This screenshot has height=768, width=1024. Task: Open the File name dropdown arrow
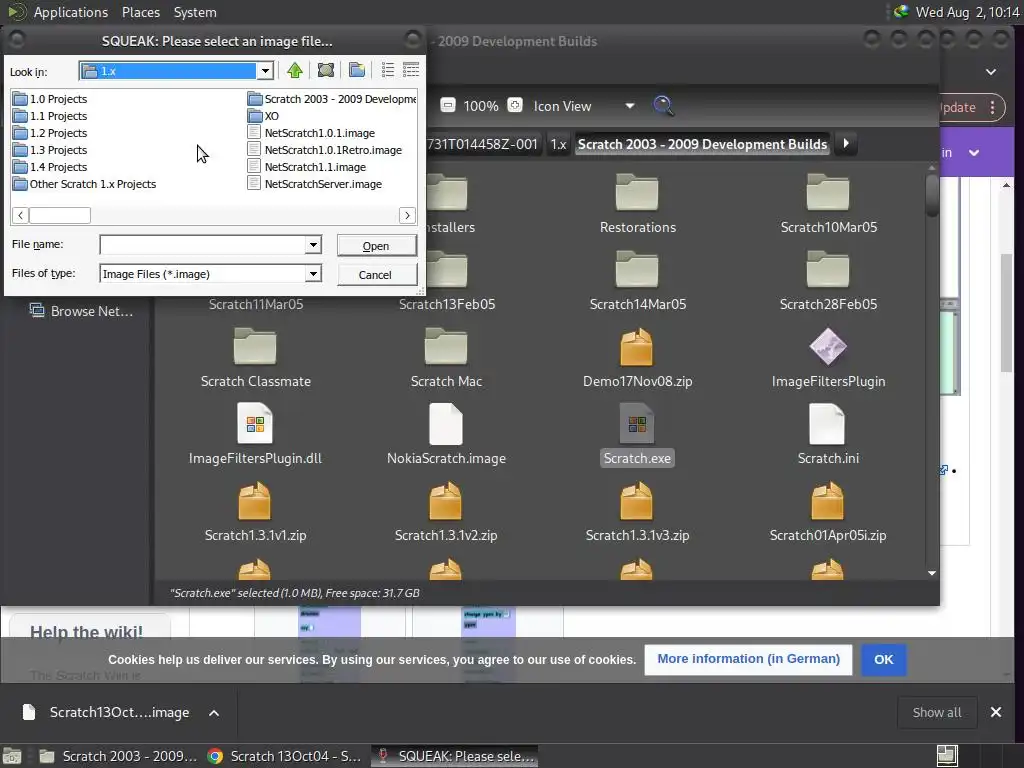(313, 245)
